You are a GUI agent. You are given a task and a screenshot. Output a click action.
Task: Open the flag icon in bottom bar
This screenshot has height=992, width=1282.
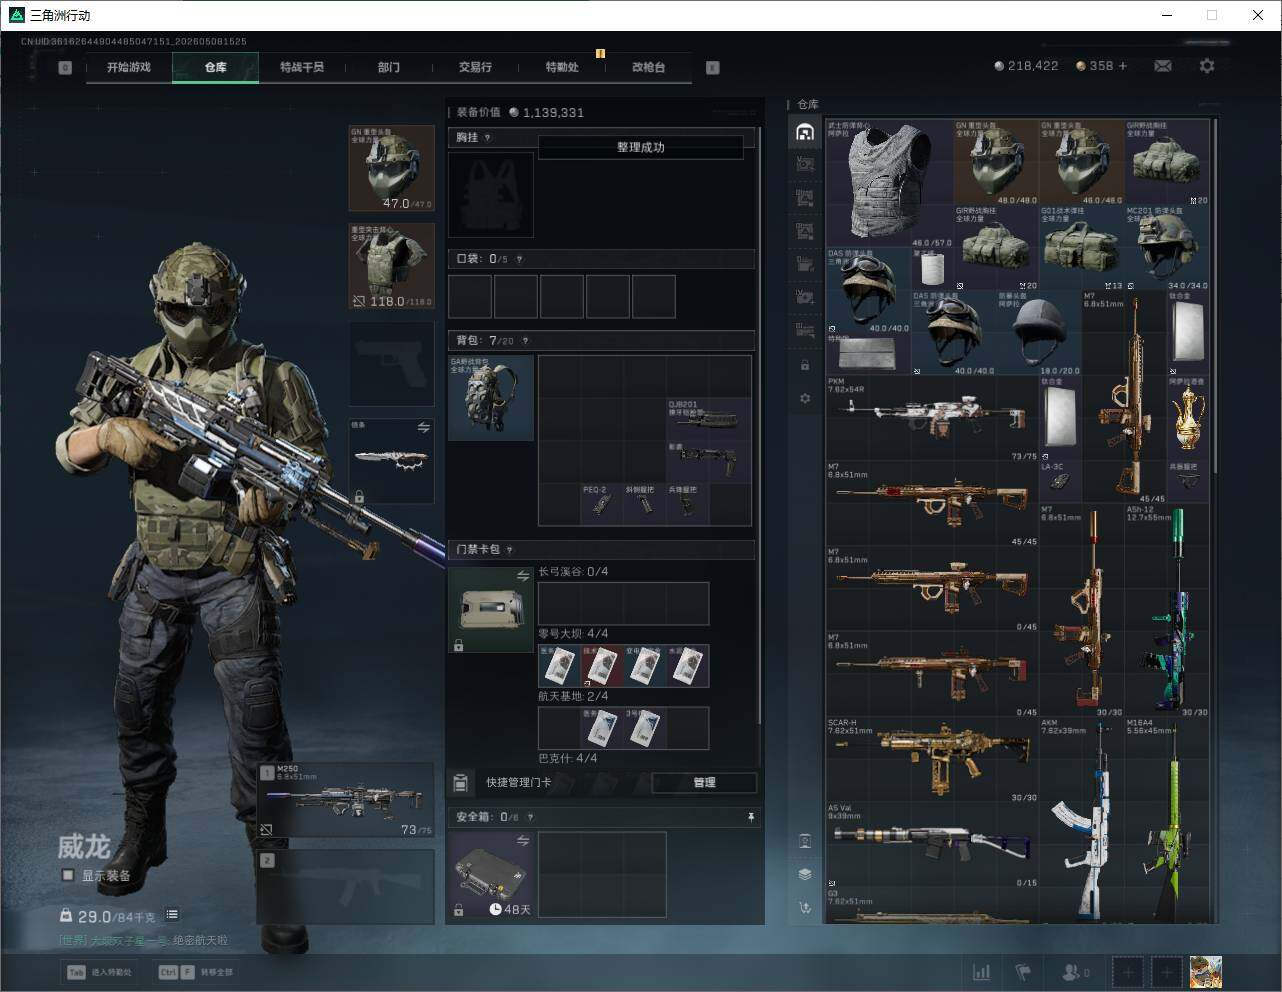click(x=1023, y=971)
